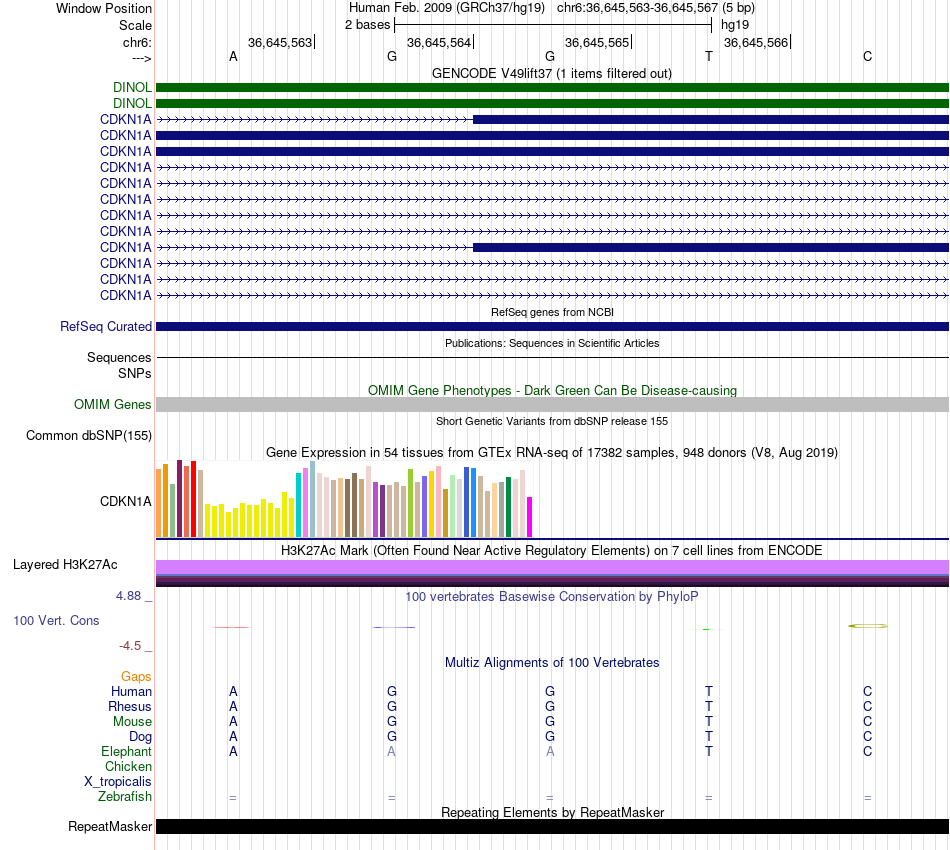
Task: Click the Window Position label
Action: click(104, 8)
